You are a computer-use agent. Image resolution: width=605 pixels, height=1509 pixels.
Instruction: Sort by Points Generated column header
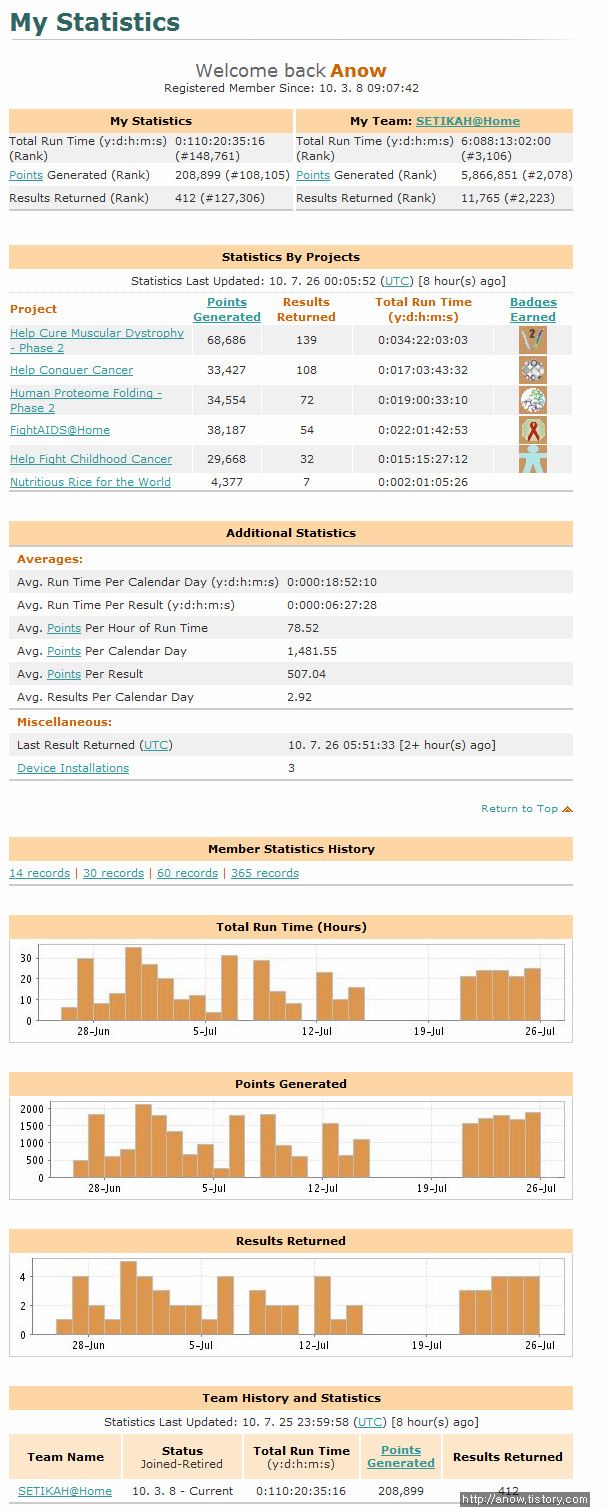(227, 309)
